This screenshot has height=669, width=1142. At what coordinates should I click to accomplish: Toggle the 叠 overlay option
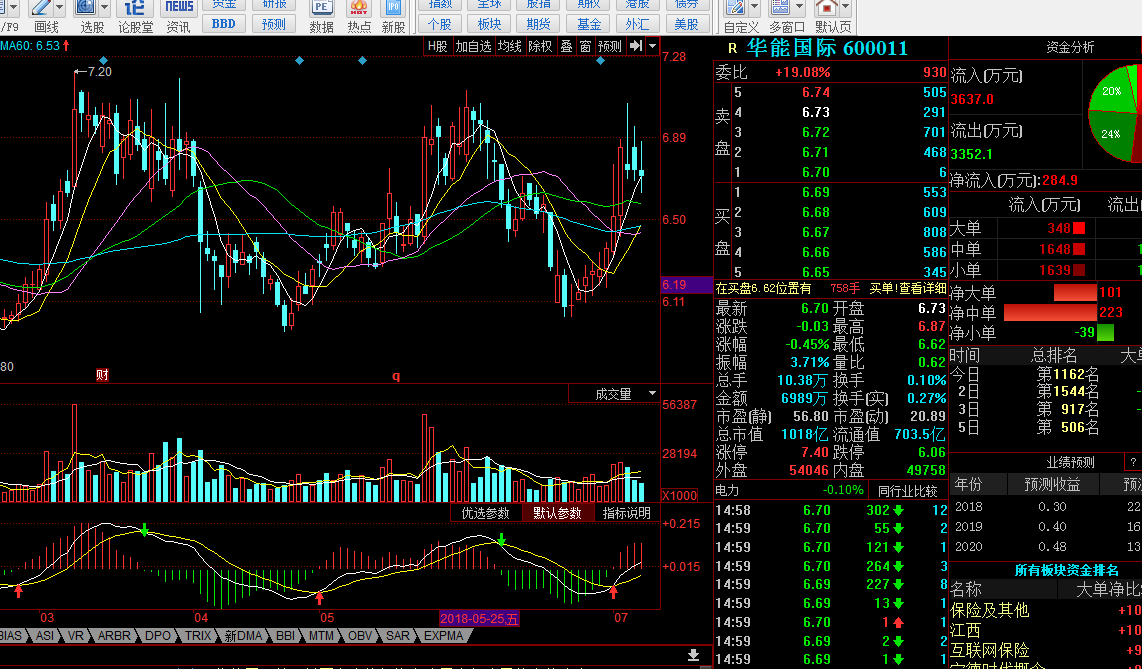click(567, 46)
